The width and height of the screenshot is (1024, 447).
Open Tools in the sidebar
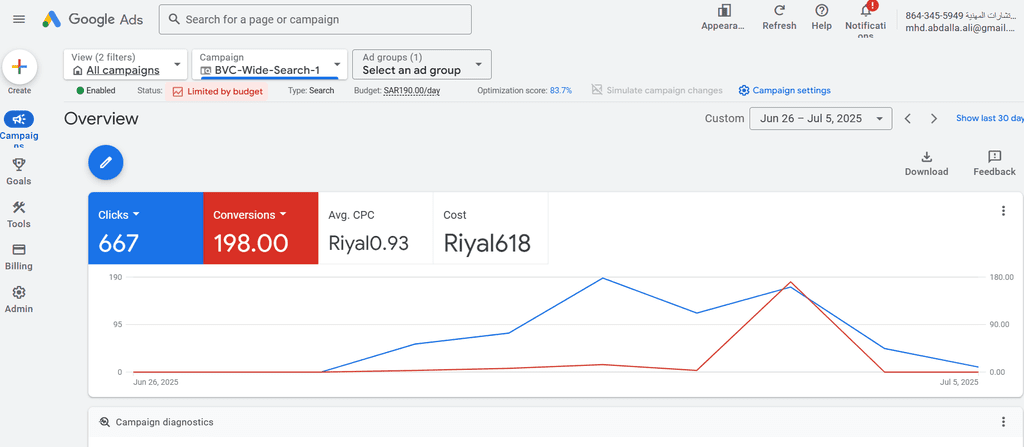[19, 214]
